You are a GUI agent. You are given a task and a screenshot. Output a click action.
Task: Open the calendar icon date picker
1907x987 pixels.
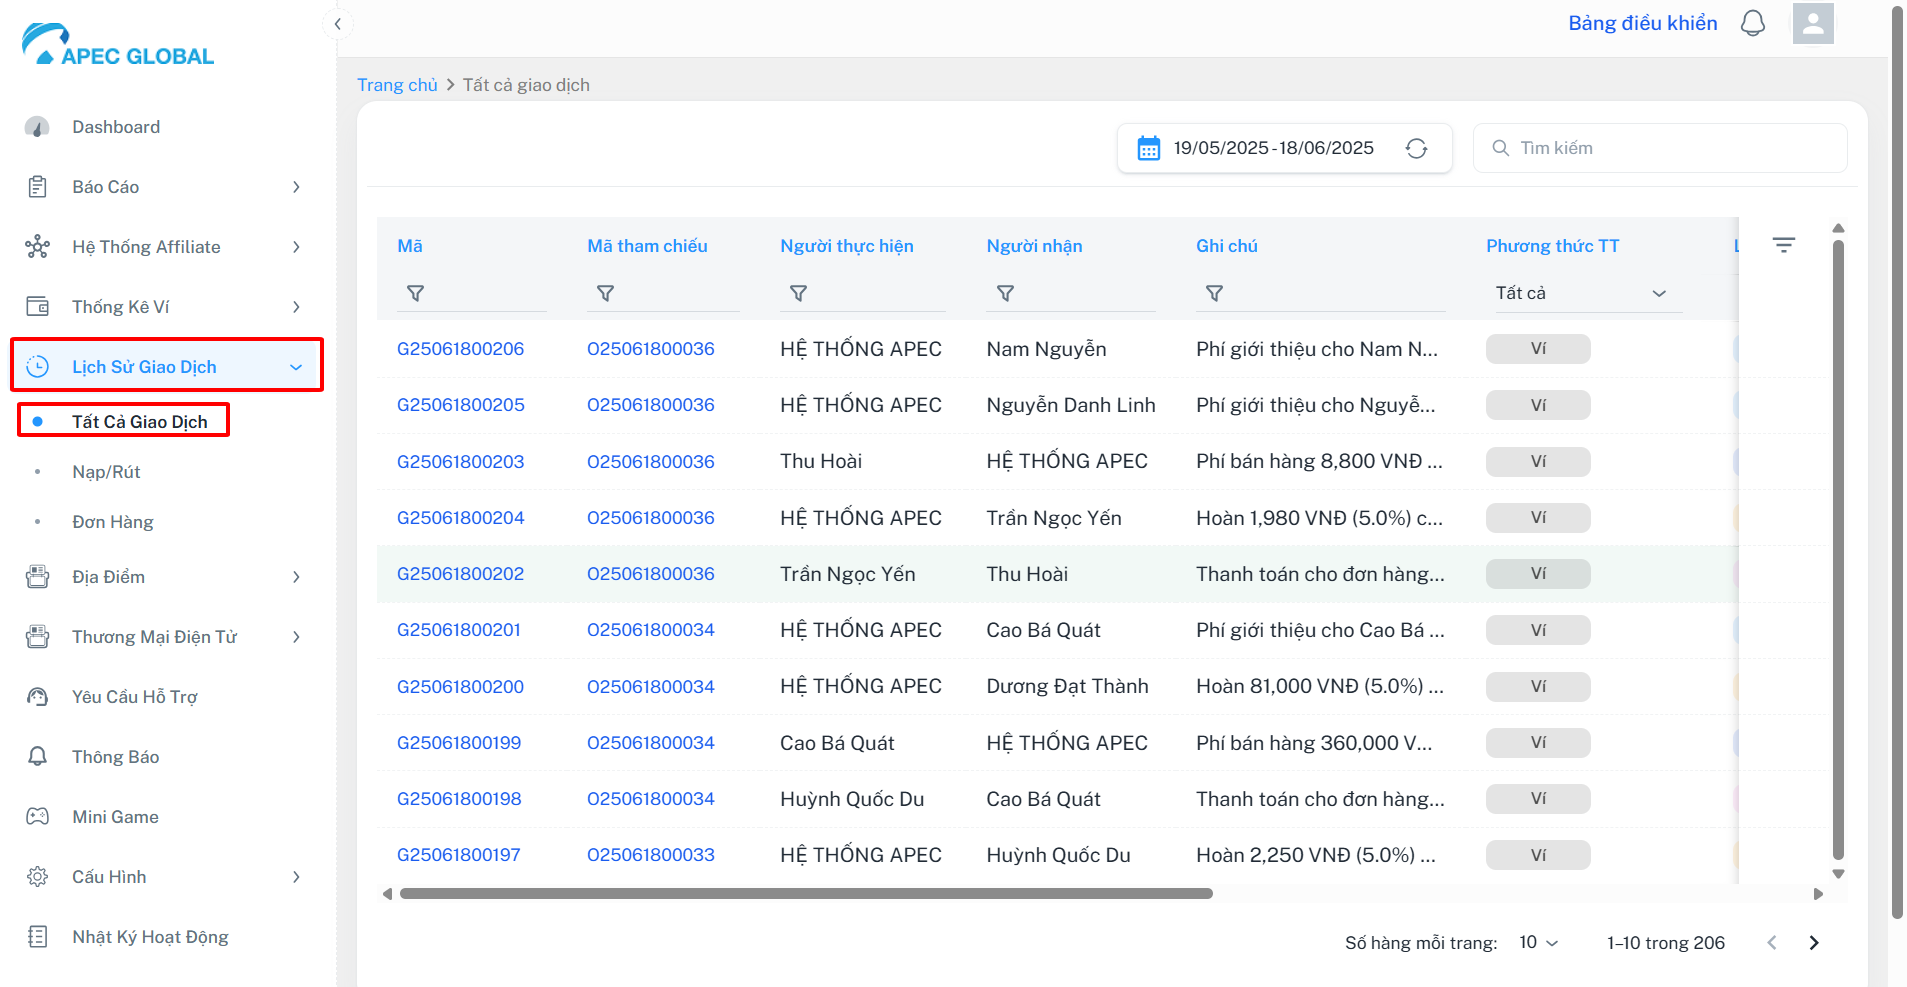1149,148
